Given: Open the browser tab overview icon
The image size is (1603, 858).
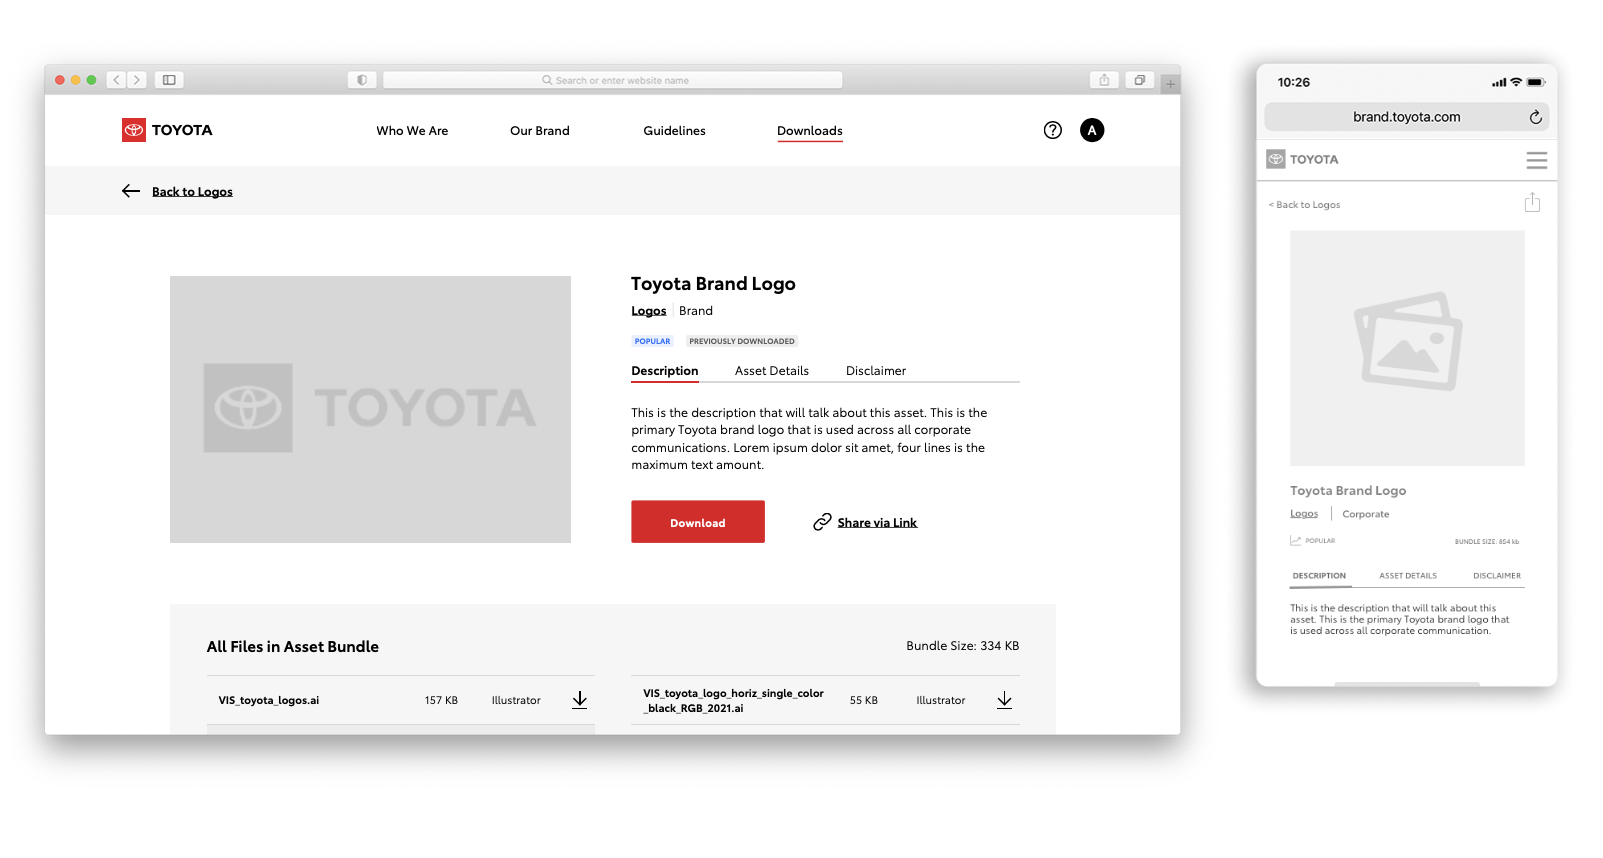Looking at the screenshot, I should tap(1139, 80).
